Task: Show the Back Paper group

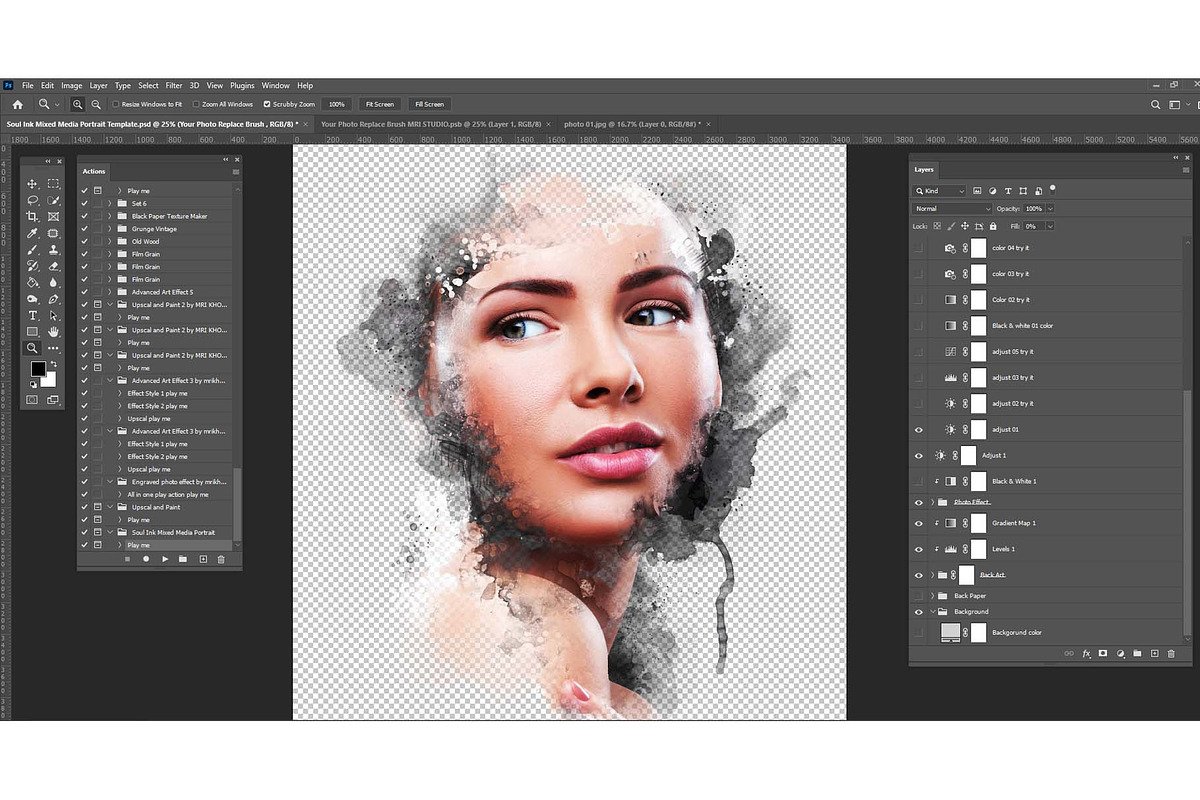Action: 919,595
